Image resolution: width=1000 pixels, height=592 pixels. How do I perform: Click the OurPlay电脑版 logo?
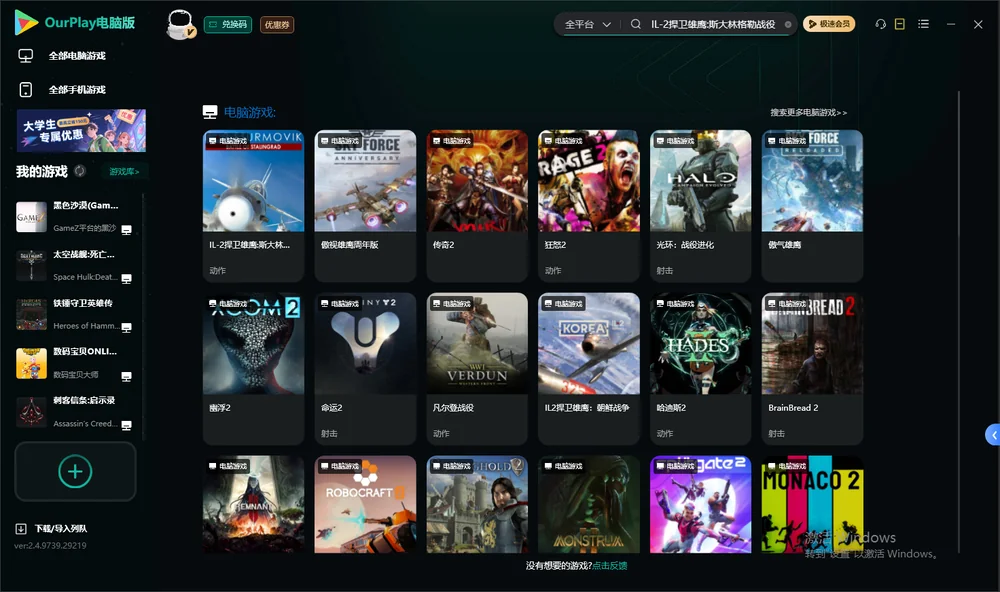pyautogui.click(x=75, y=23)
